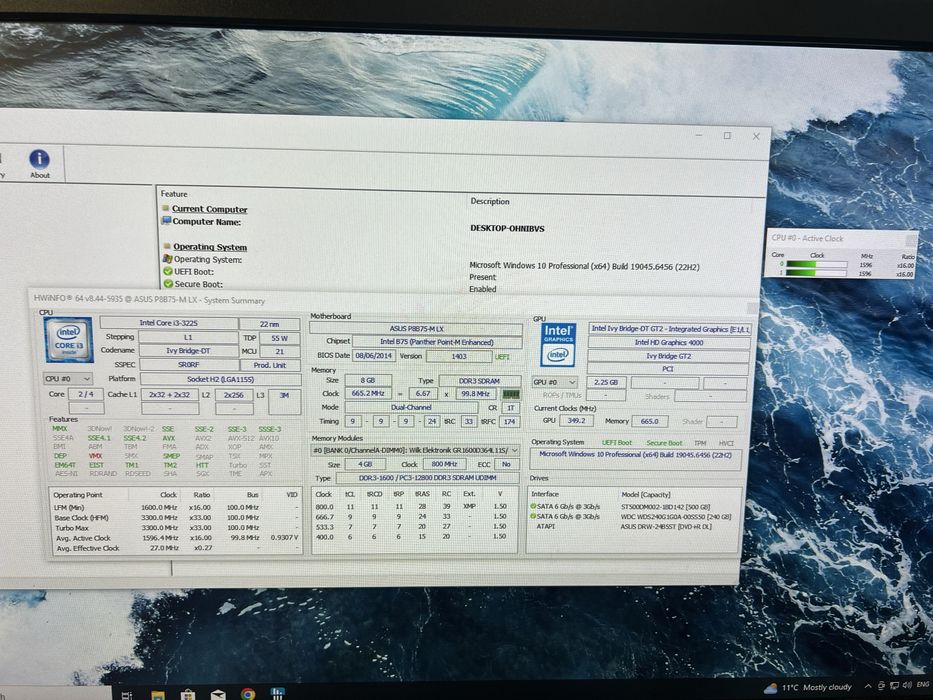
Task: Click the Intel Graphics GPU logo
Action: point(558,345)
